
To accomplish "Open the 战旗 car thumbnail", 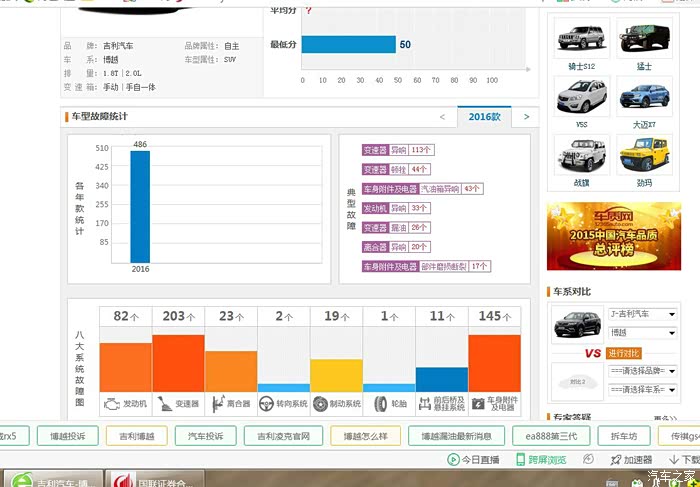I will 582,154.
